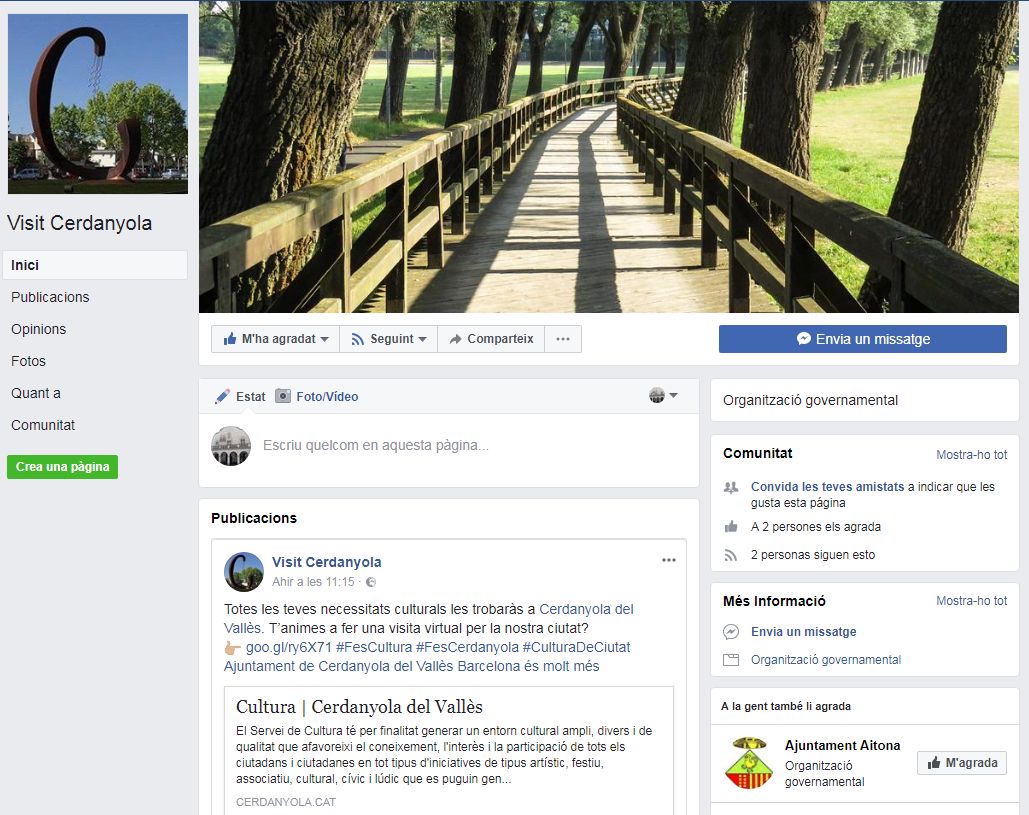Image resolution: width=1029 pixels, height=815 pixels.
Task: Click the CERDANYOLA.CAT source text
Action: 285,802
